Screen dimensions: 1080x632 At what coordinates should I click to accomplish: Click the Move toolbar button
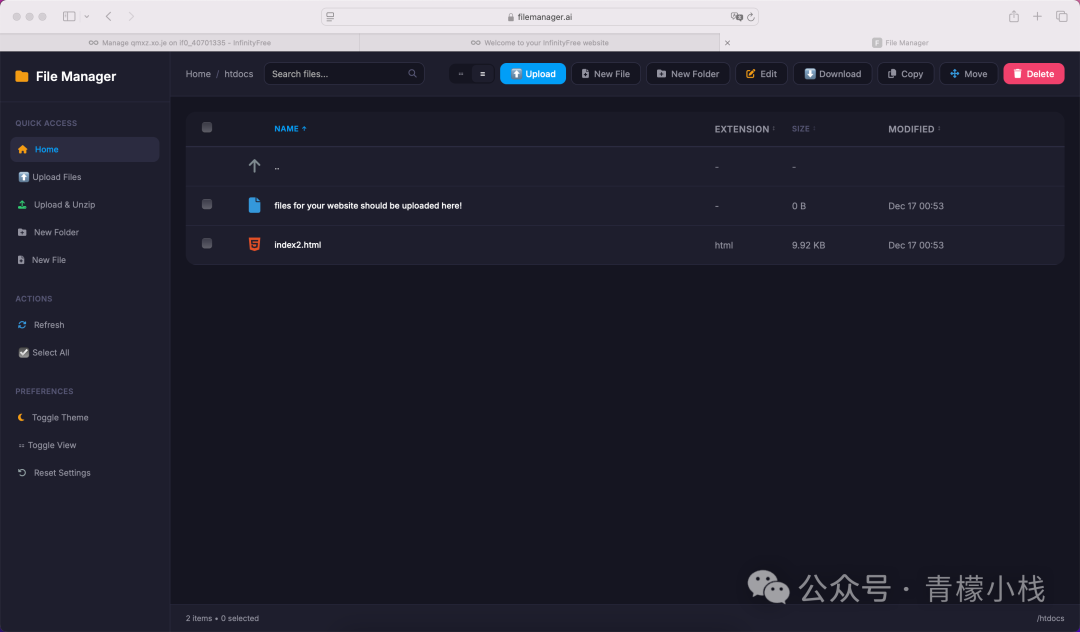[968, 74]
